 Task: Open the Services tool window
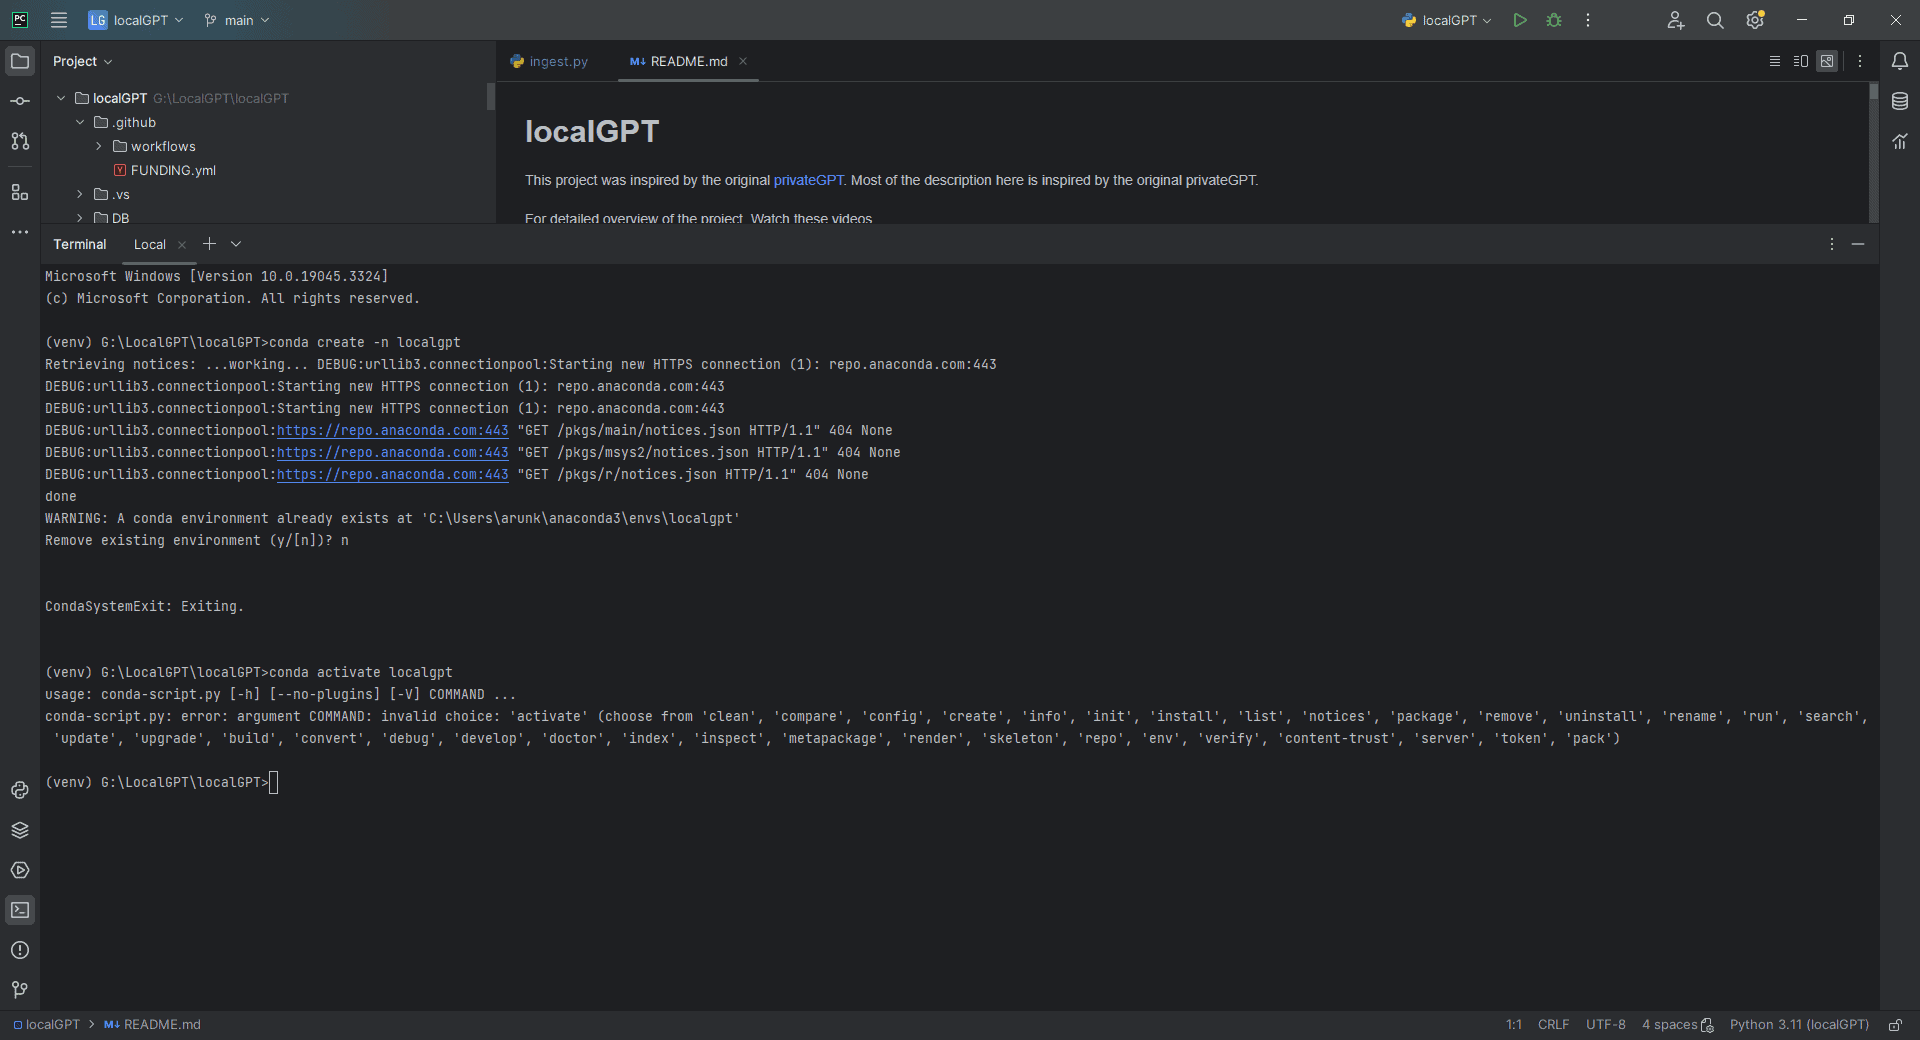point(20,870)
